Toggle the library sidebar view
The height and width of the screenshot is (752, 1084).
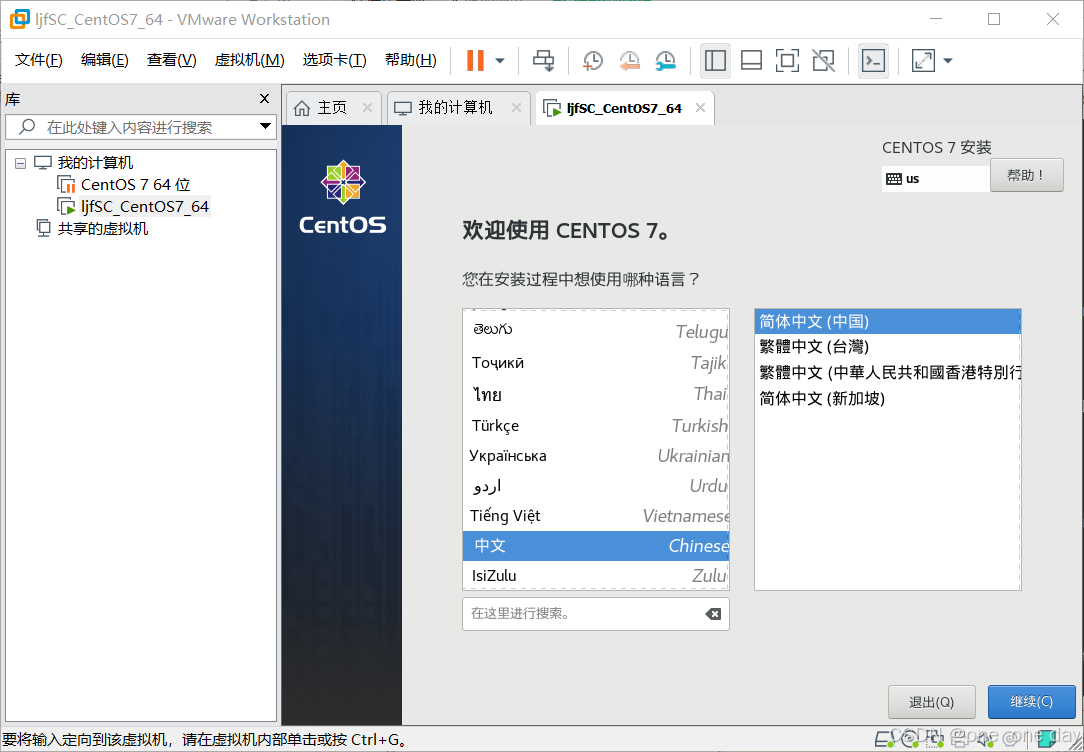click(x=715, y=61)
